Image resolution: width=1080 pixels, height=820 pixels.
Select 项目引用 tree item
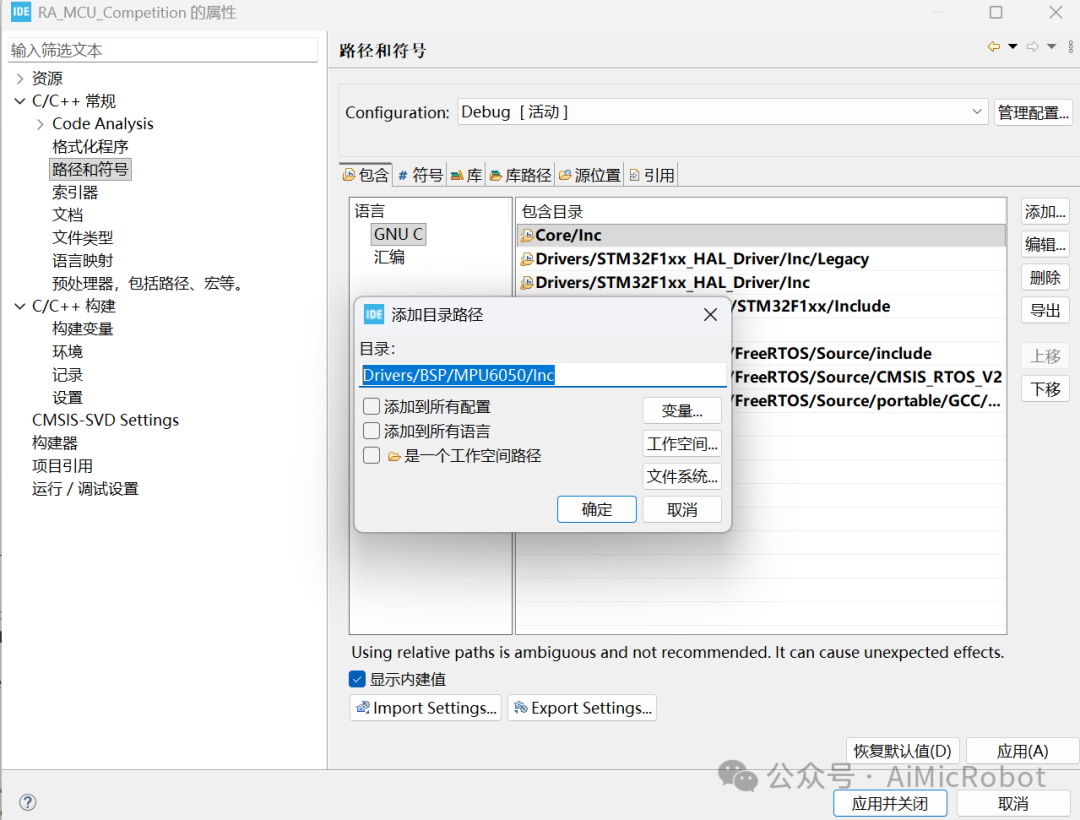(63, 466)
